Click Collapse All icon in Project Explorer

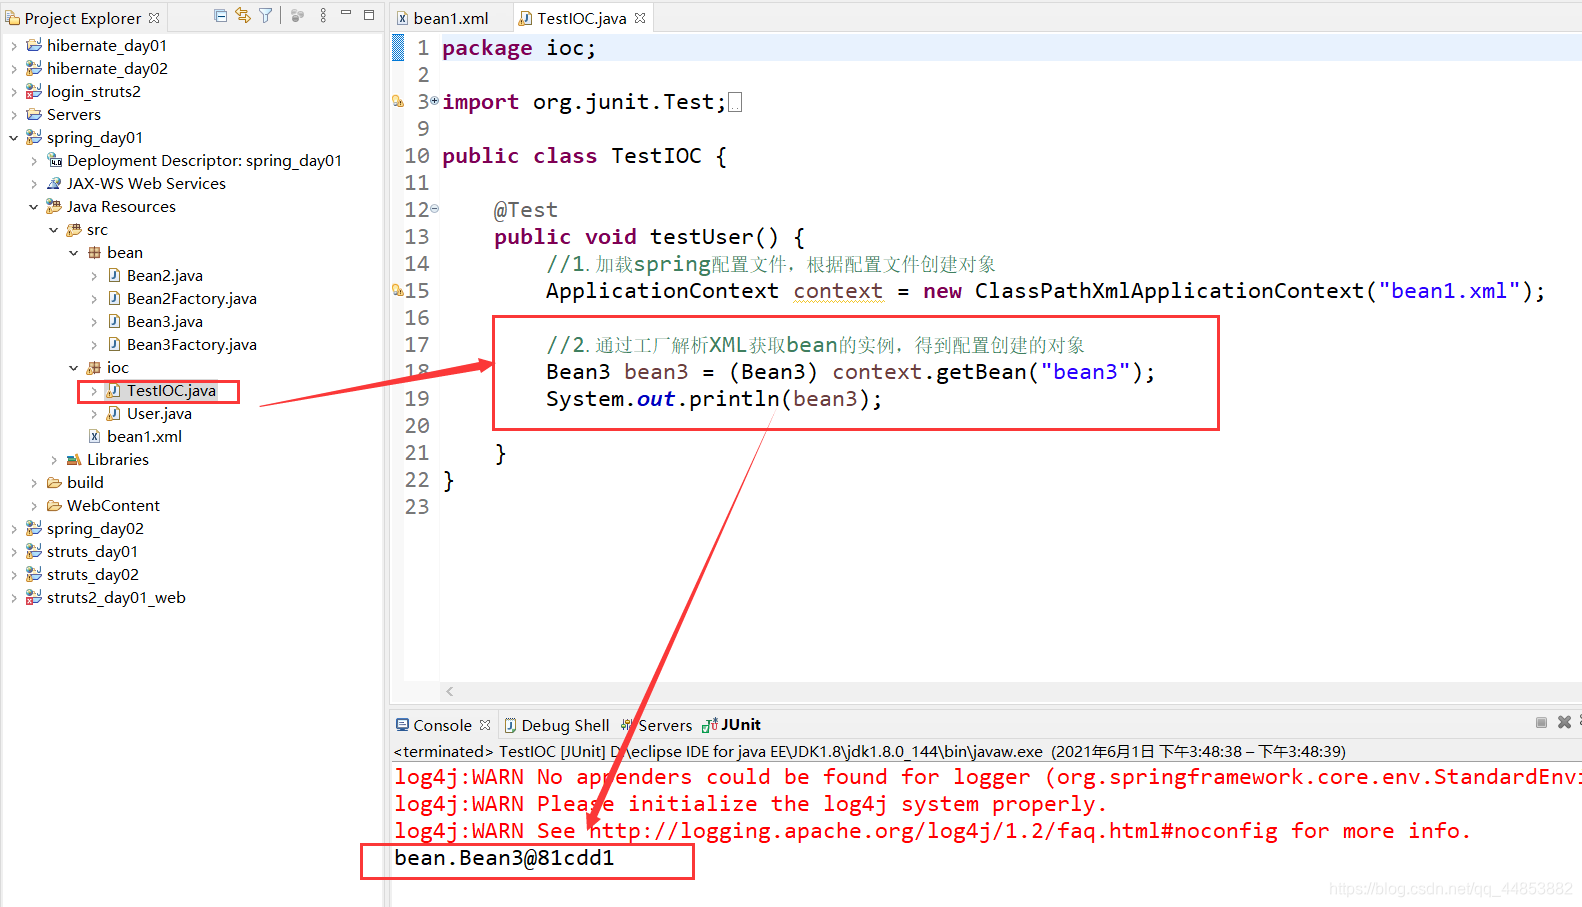pyautogui.click(x=220, y=16)
